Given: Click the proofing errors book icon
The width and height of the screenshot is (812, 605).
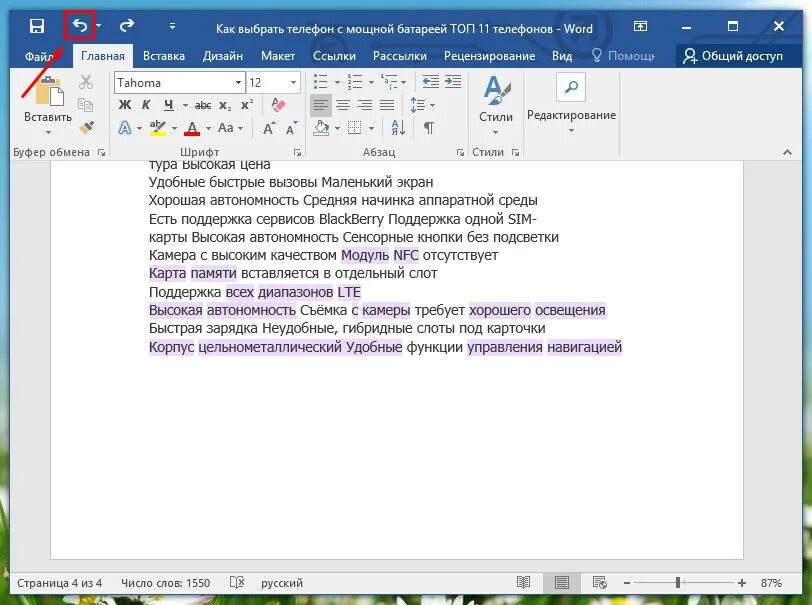Looking at the screenshot, I should [x=237, y=583].
